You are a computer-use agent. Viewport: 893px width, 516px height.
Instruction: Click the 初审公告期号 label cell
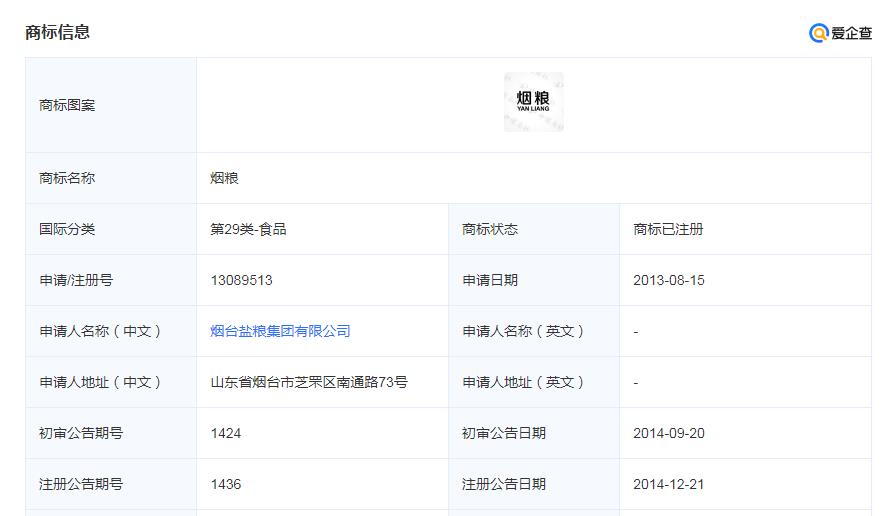(111, 433)
